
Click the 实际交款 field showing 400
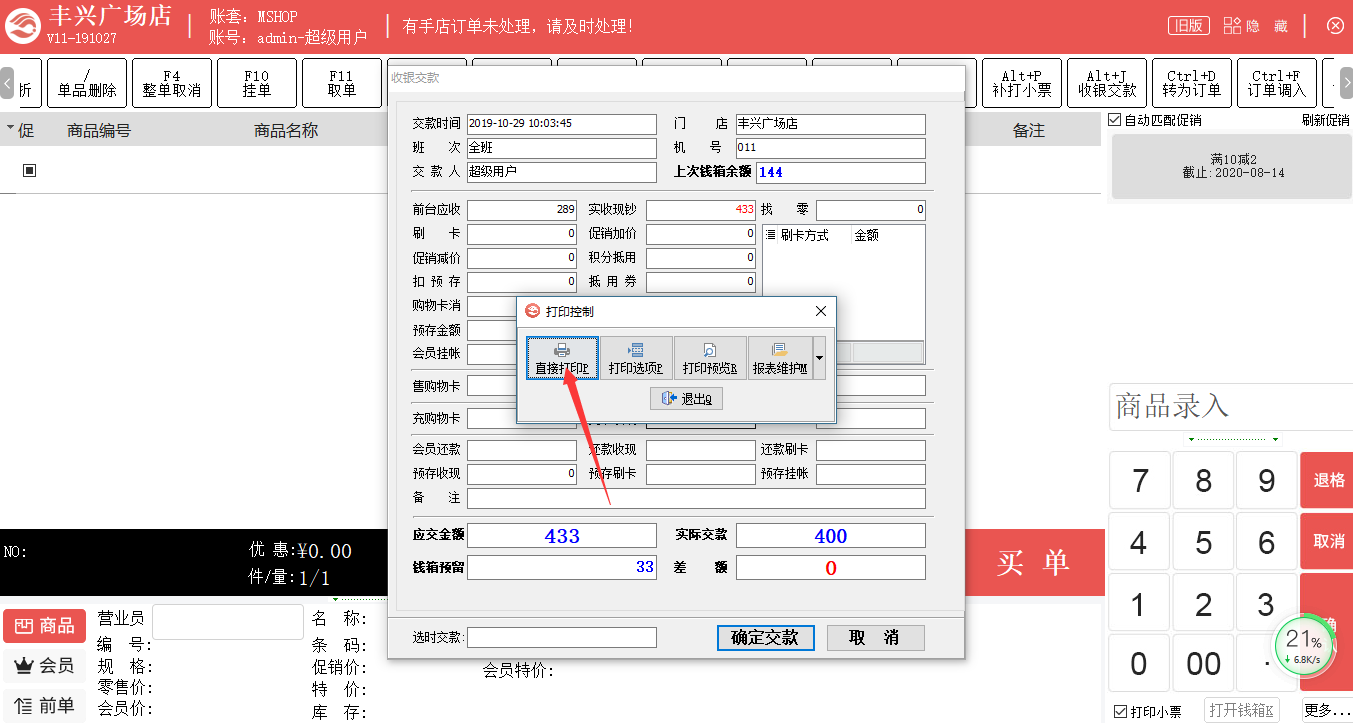[831, 536]
